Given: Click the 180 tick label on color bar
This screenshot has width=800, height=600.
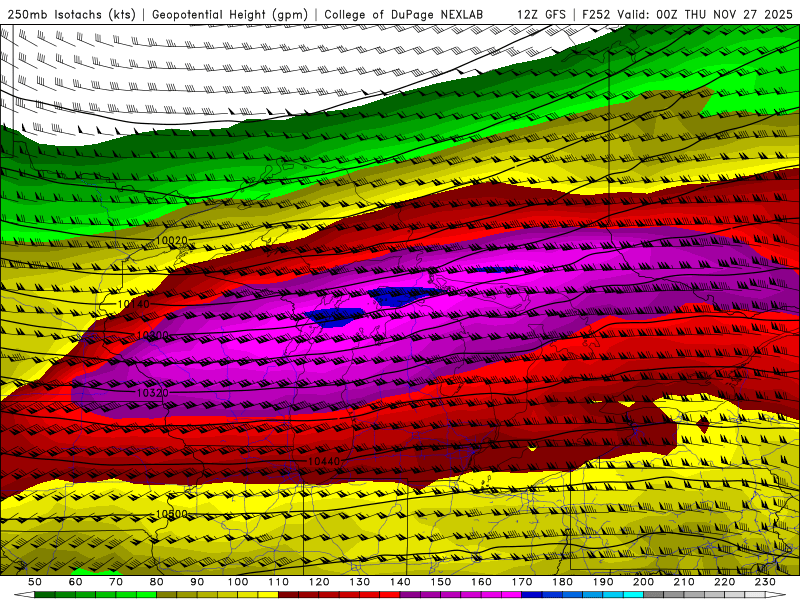Looking at the screenshot, I should tap(562, 582).
